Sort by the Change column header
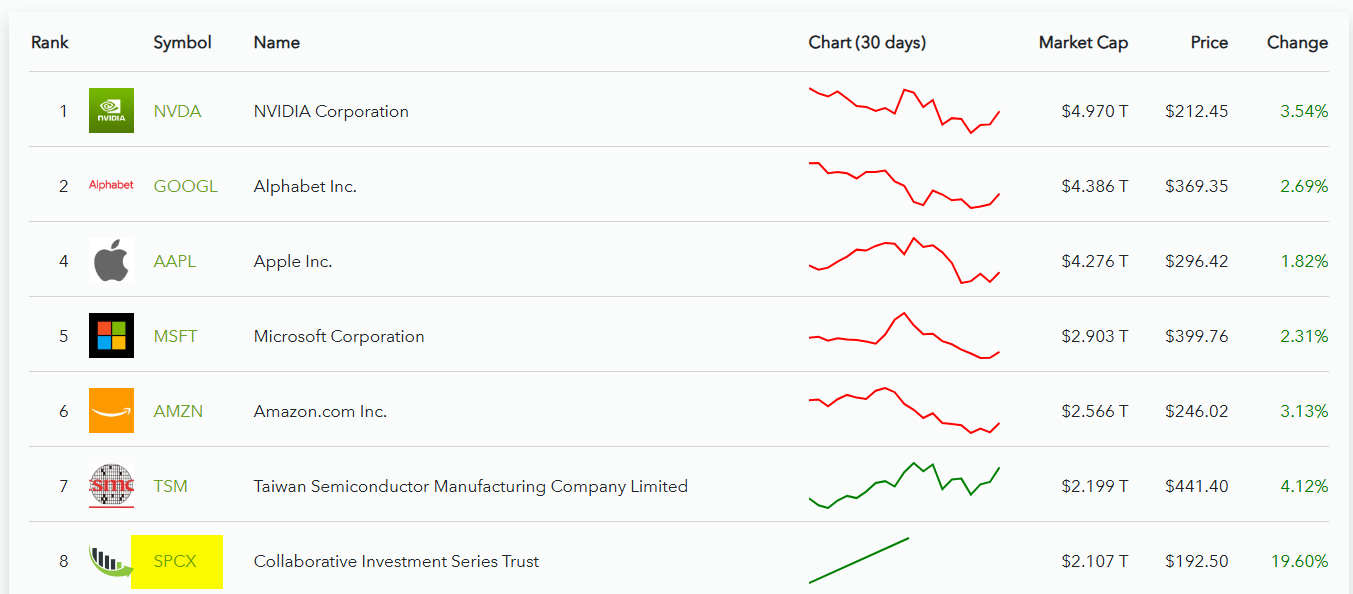The width and height of the screenshot is (1353, 594). click(1297, 42)
